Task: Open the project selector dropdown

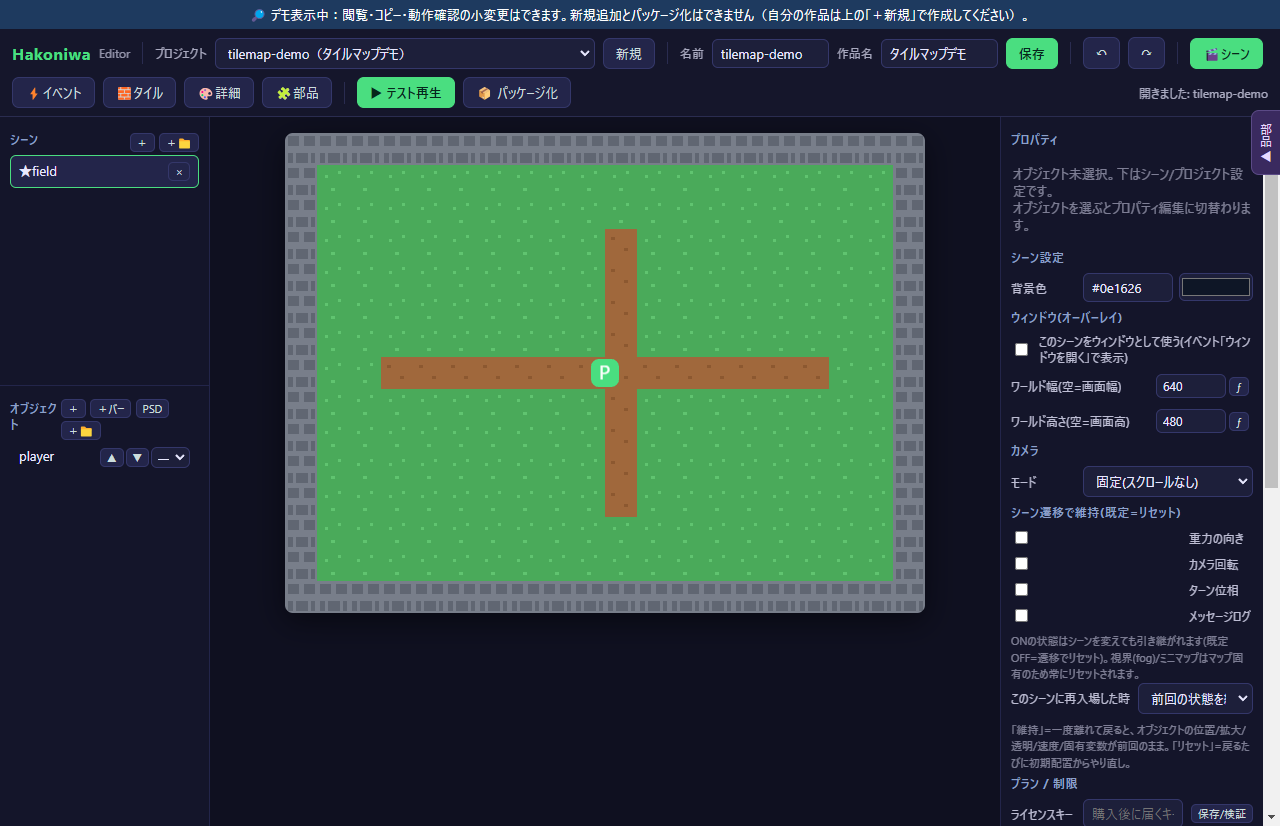Action: click(405, 54)
